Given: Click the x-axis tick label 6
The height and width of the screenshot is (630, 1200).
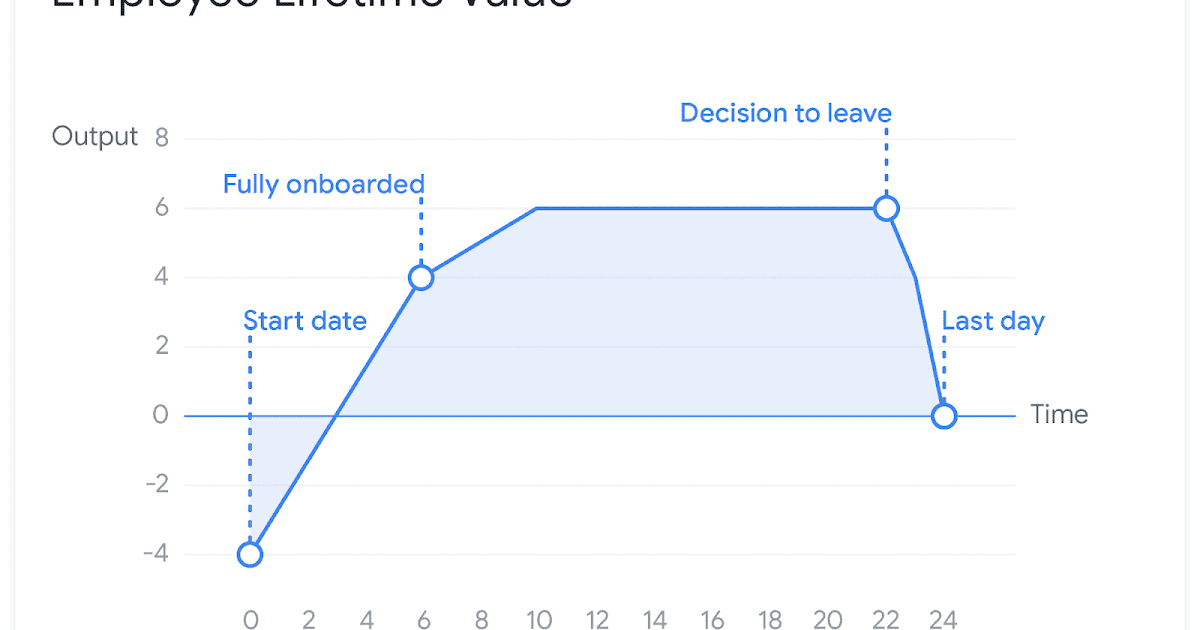Looking at the screenshot, I should 424,620.
